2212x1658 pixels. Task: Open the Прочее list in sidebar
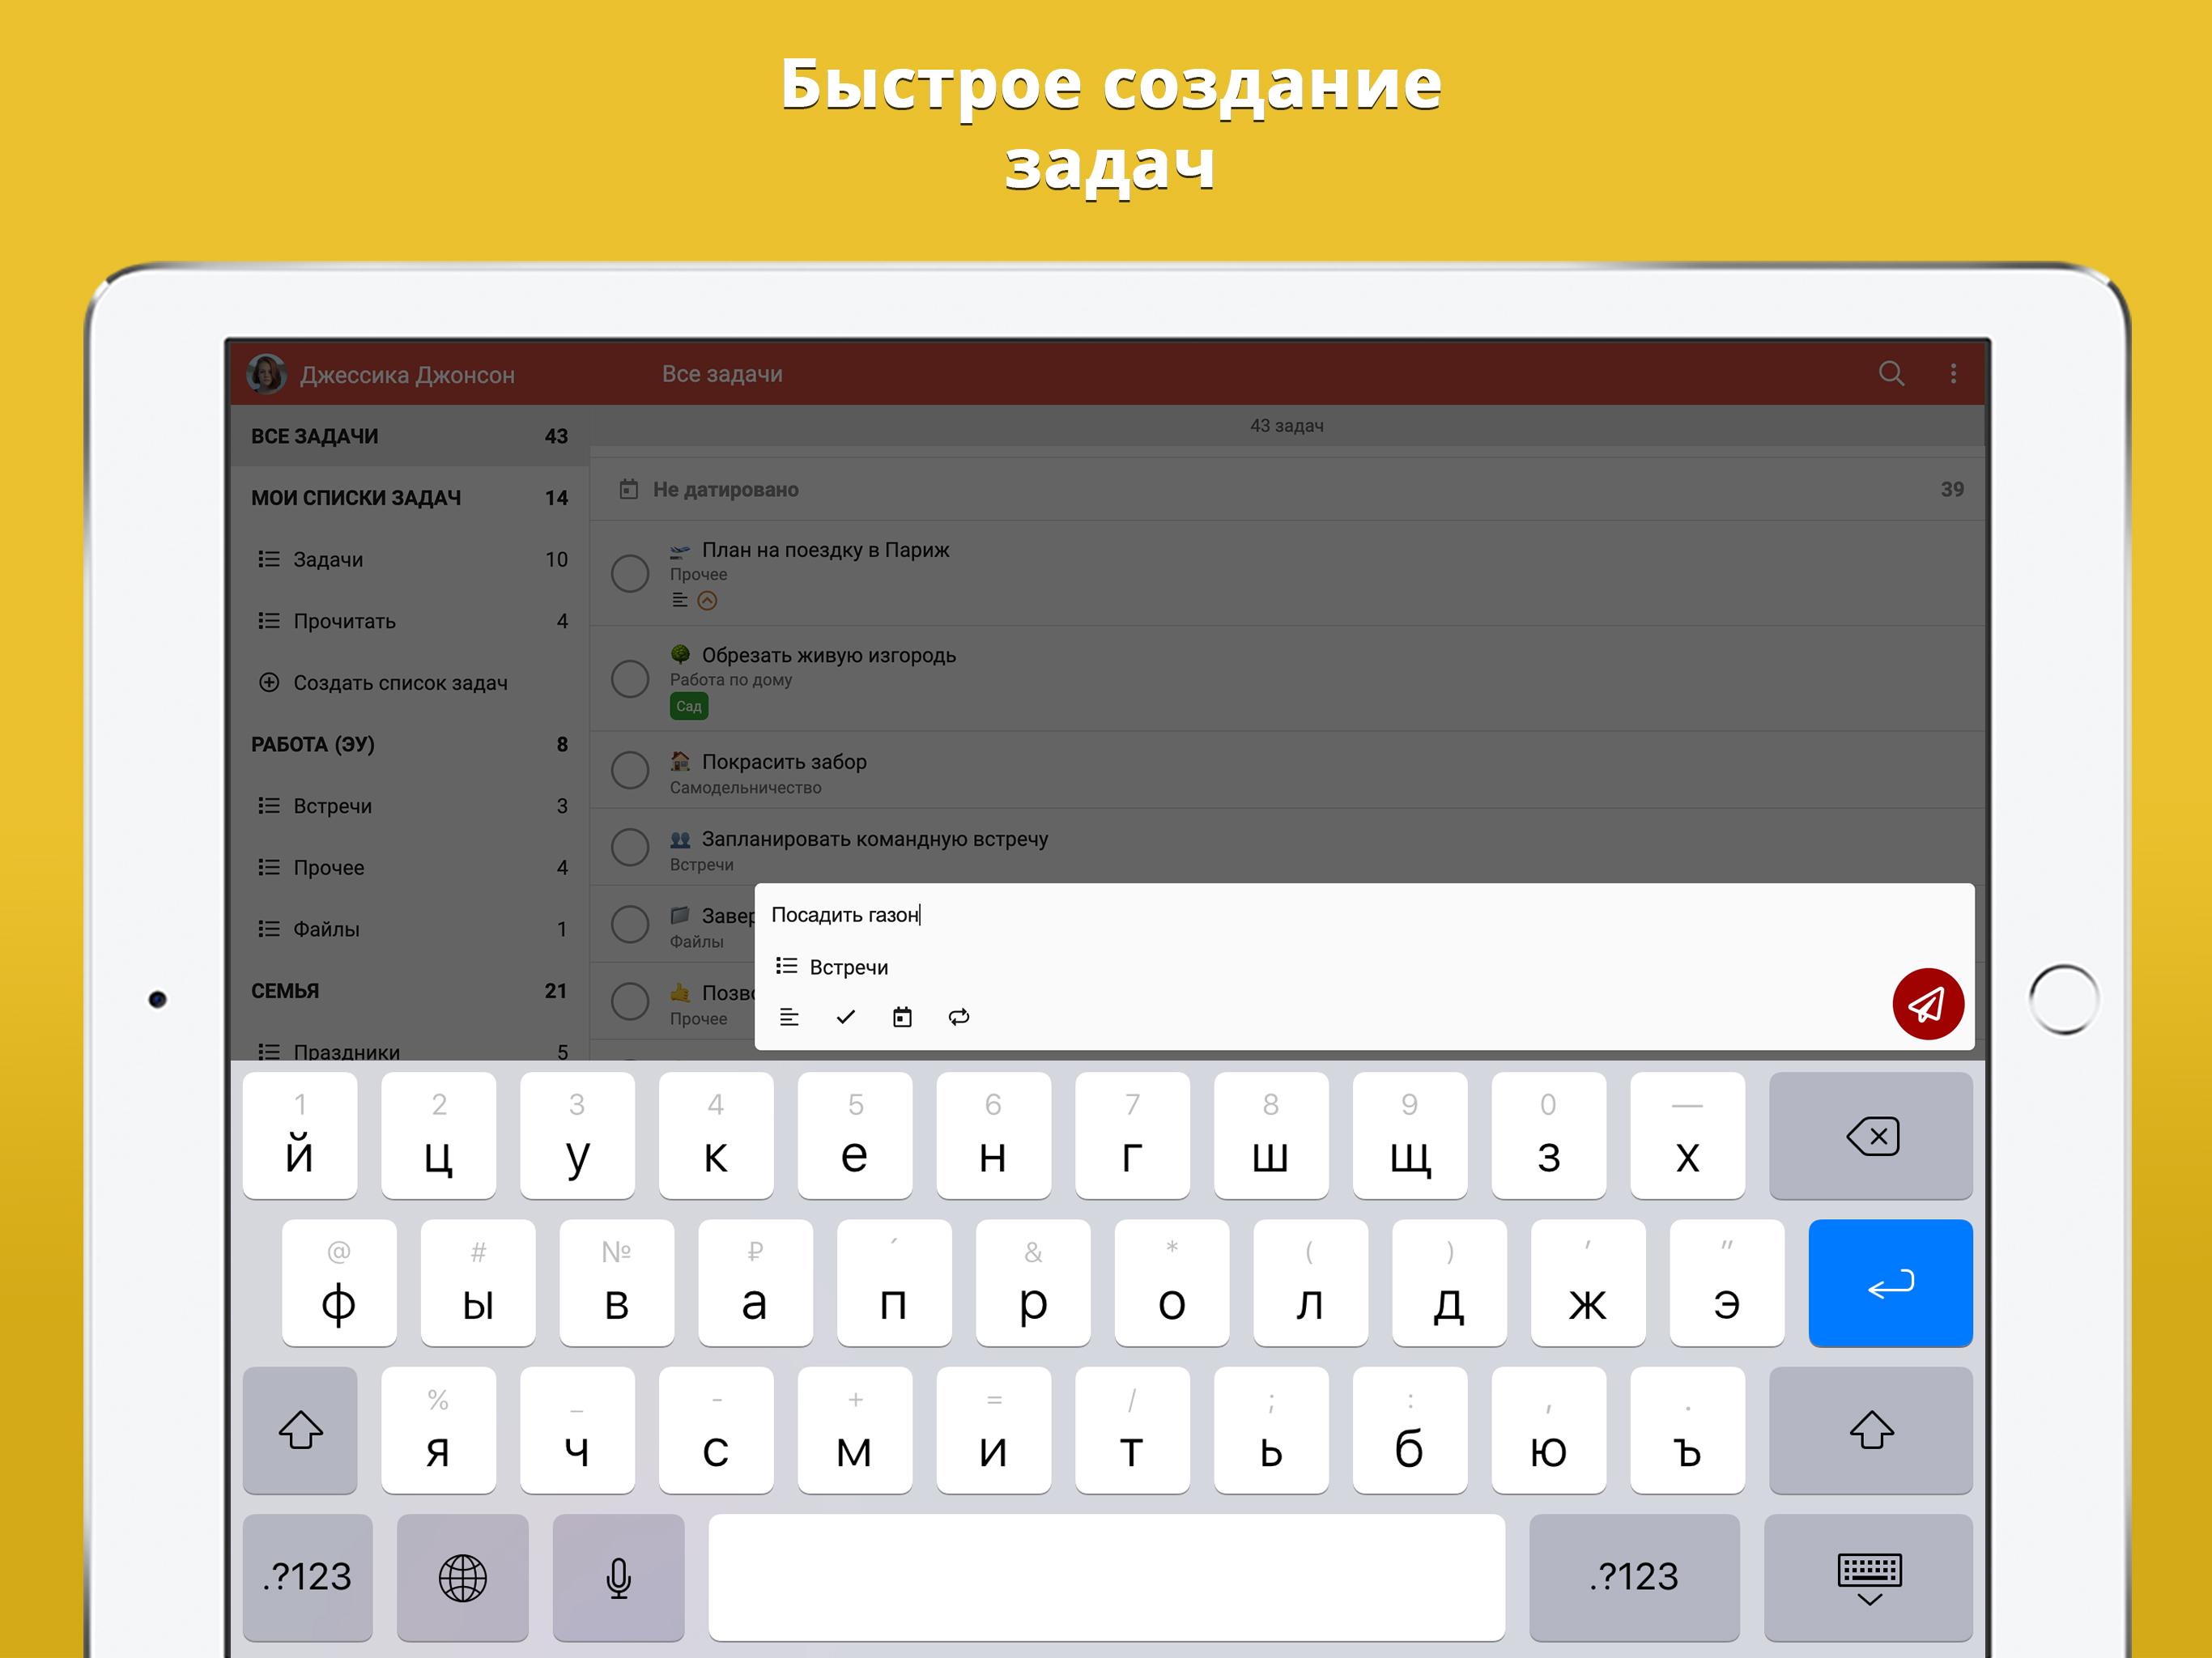point(409,867)
